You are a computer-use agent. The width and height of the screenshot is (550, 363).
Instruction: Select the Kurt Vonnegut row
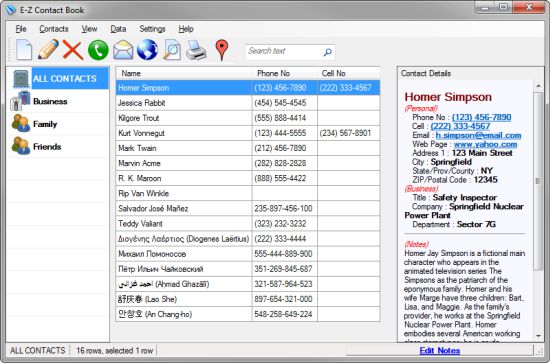(x=248, y=133)
